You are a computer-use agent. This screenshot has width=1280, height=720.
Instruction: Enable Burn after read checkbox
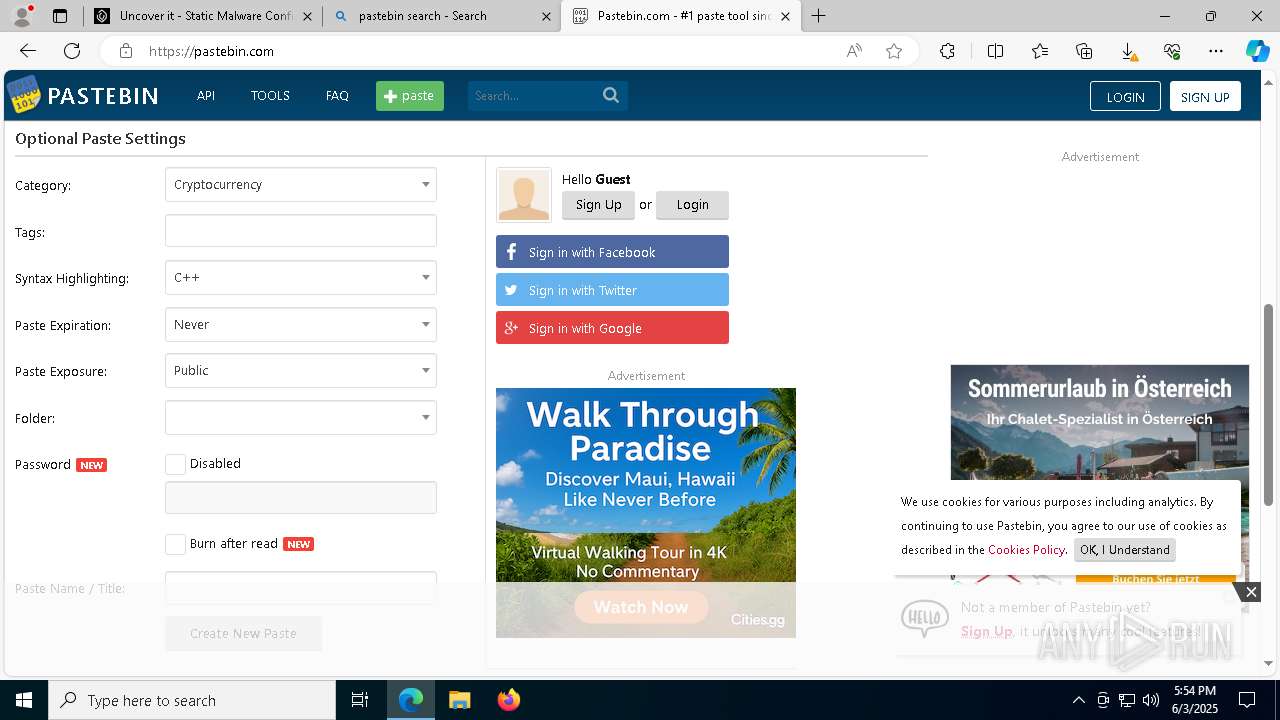click(175, 544)
